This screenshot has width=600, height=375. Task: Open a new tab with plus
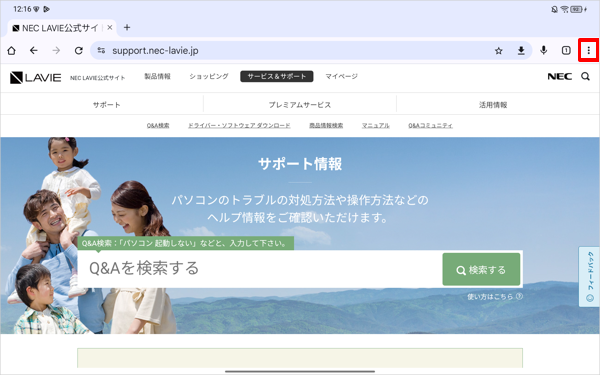127,28
